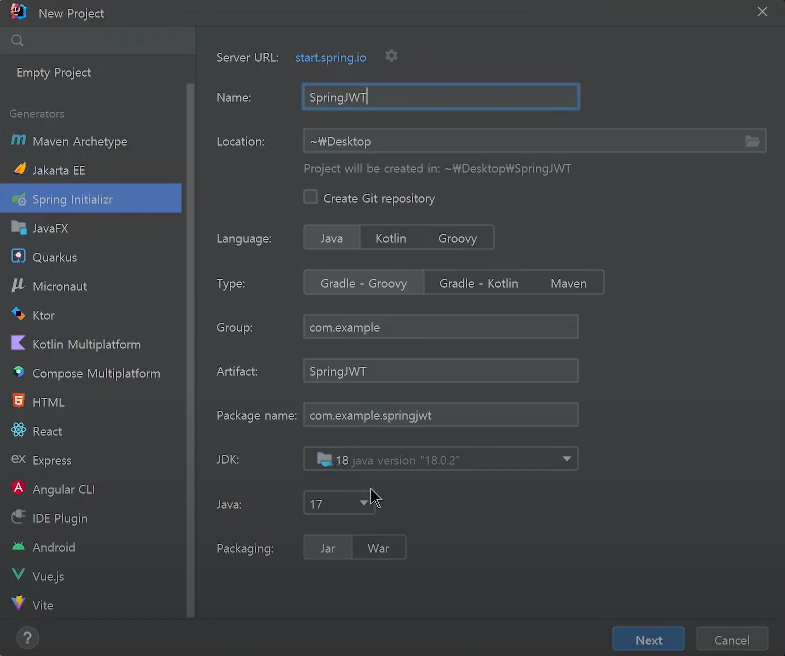Click the IntelliJ logo in title bar
The width and height of the screenshot is (785, 656).
(19, 11)
